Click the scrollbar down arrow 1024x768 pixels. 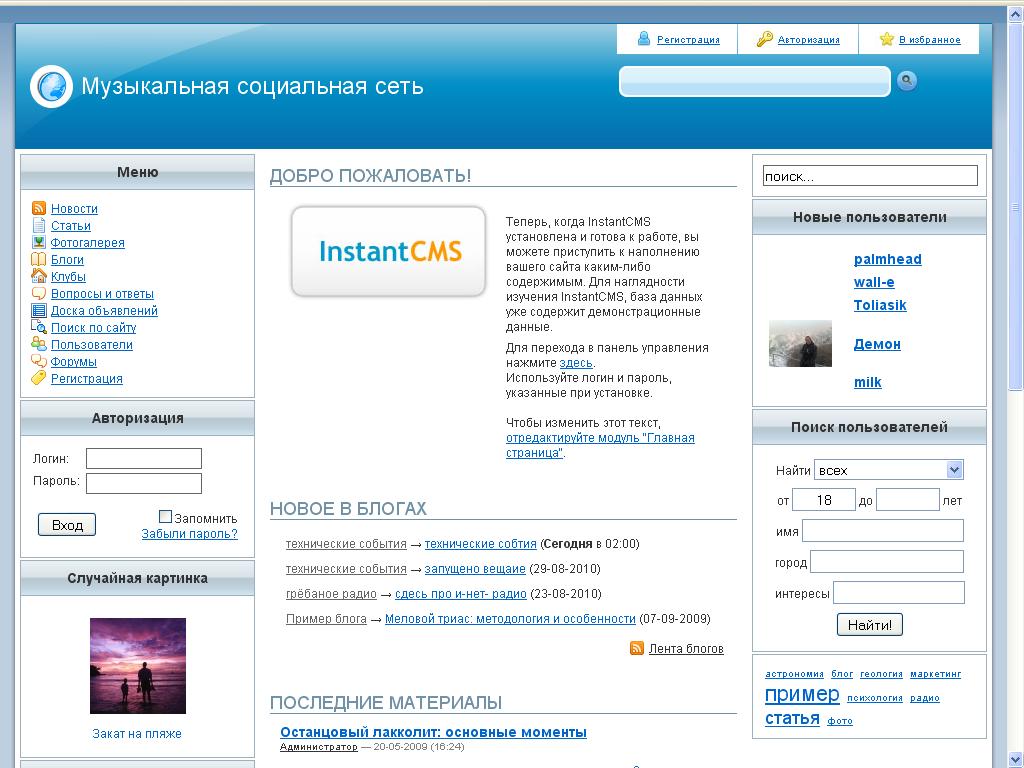point(1016,760)
